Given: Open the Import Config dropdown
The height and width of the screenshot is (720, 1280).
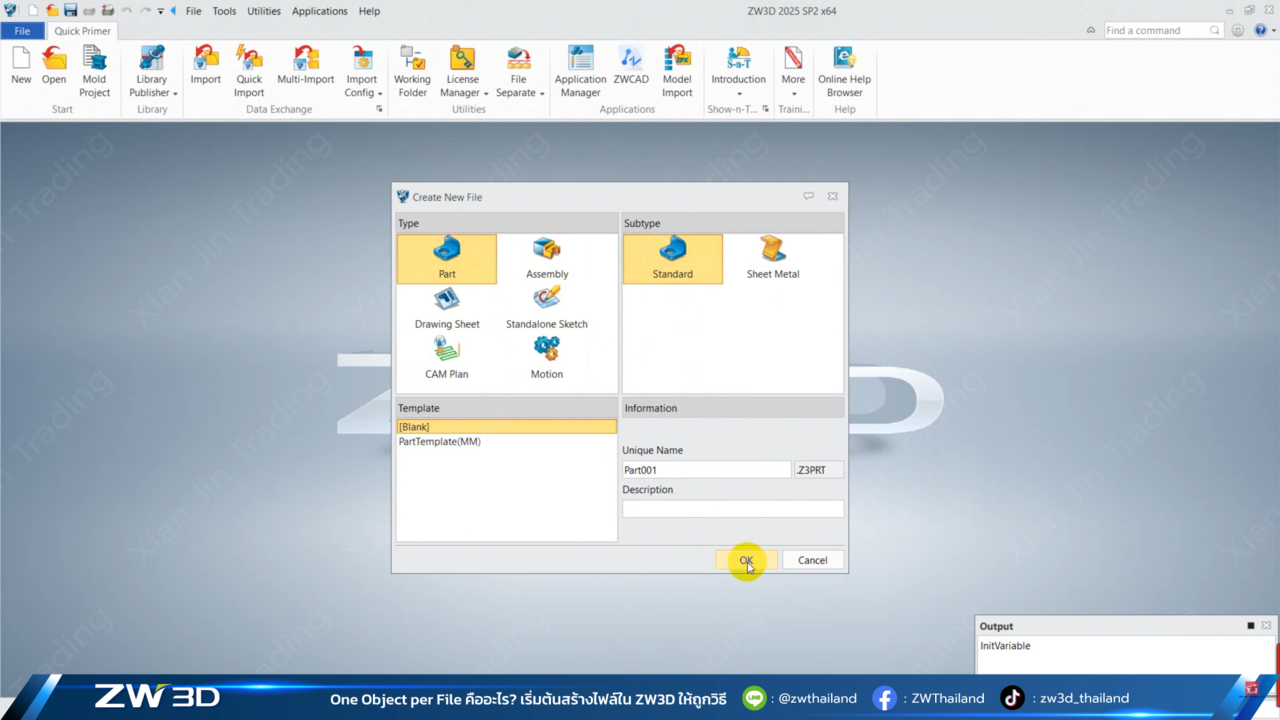Looking at the screenshot, I should tap(380, 94).
